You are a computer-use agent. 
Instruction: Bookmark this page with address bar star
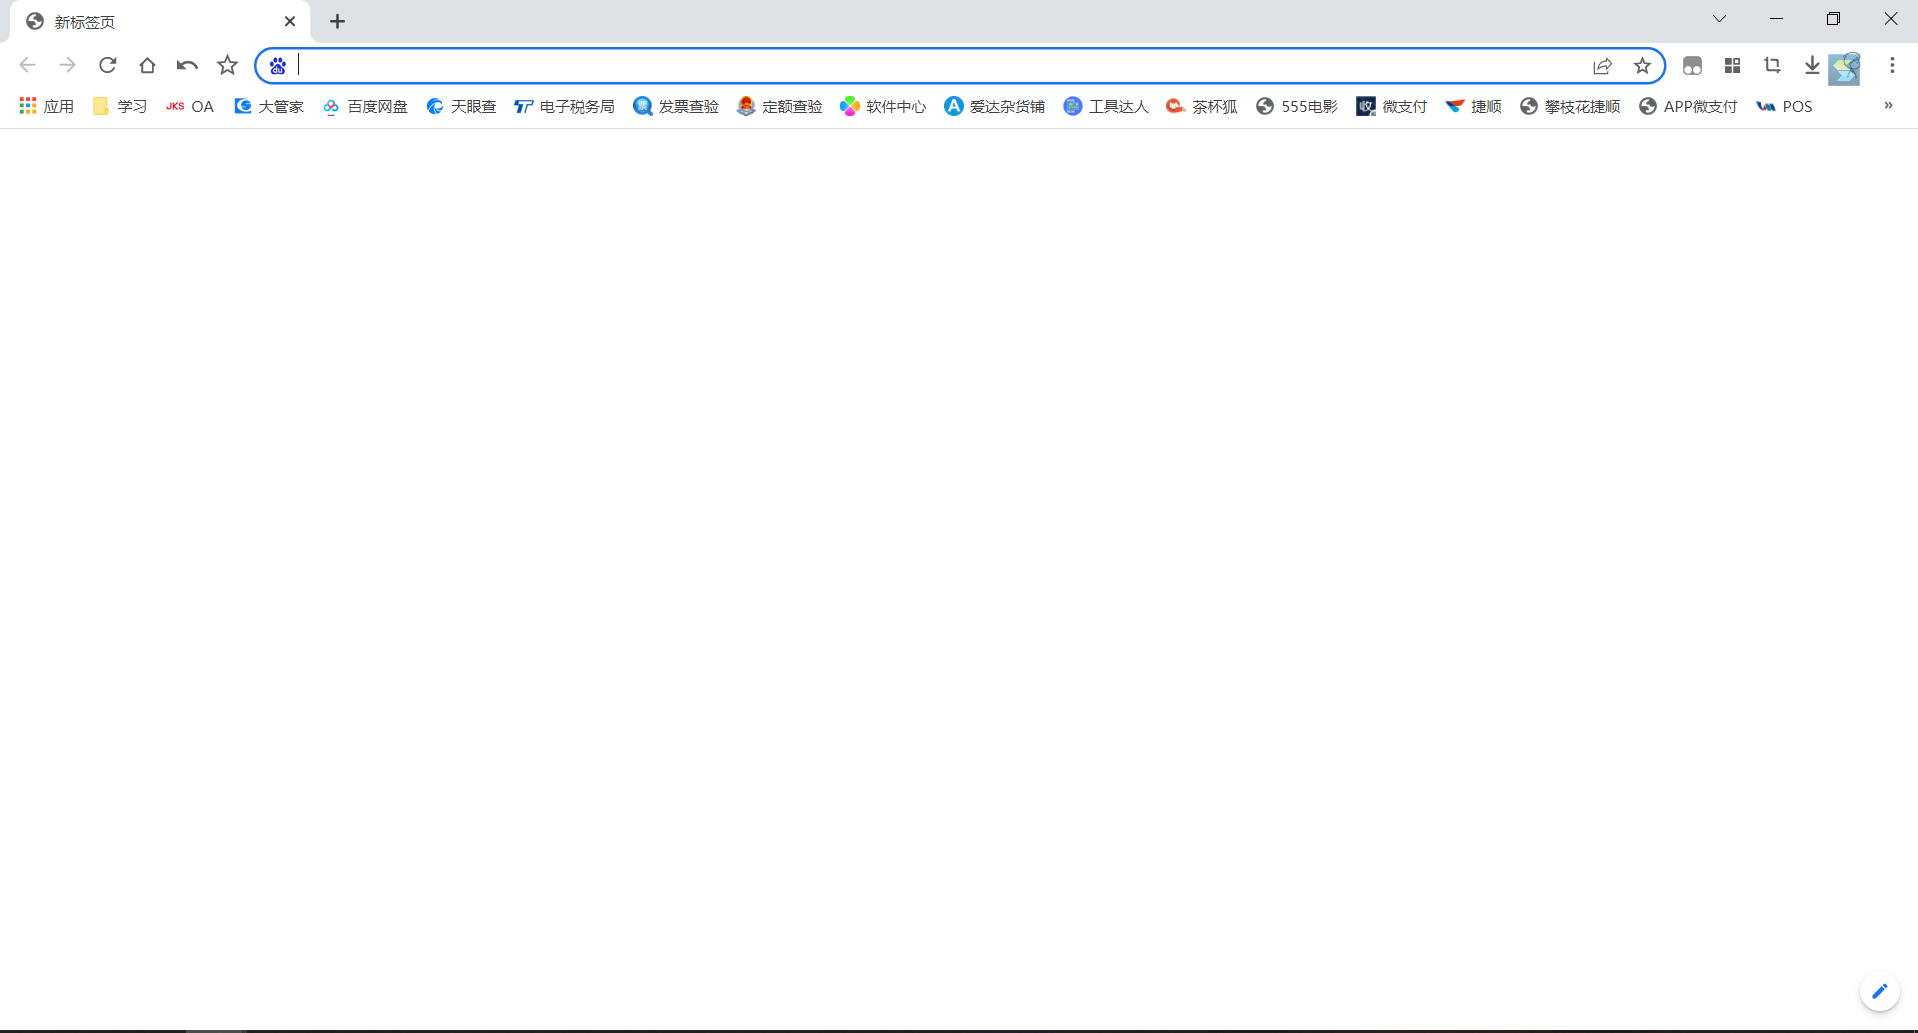click(x=1642, y=66)
